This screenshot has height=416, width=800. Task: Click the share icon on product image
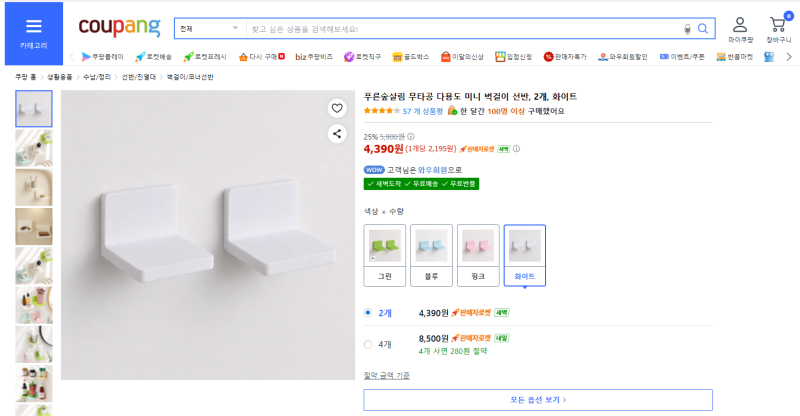(x=337, y=134)
